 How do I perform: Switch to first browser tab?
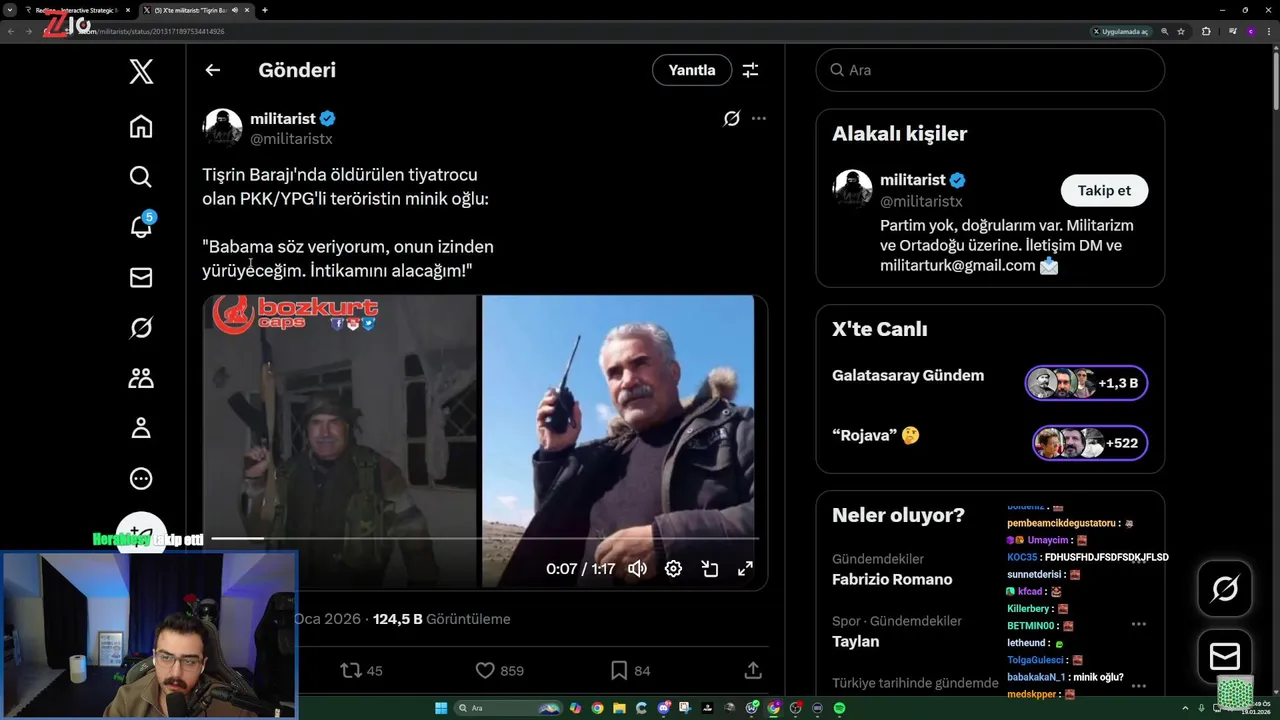pyautogui.click(x=80, y=10)
